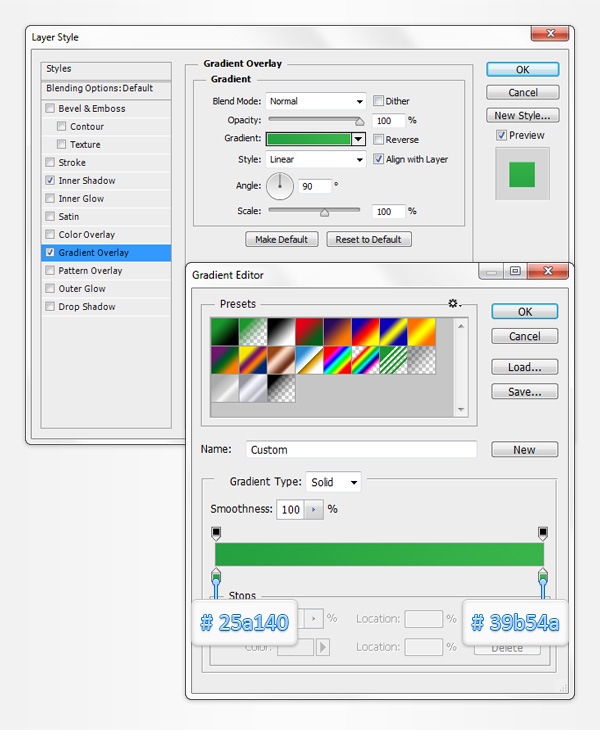Pick the black-to-white gradient preset

(280, 331)
